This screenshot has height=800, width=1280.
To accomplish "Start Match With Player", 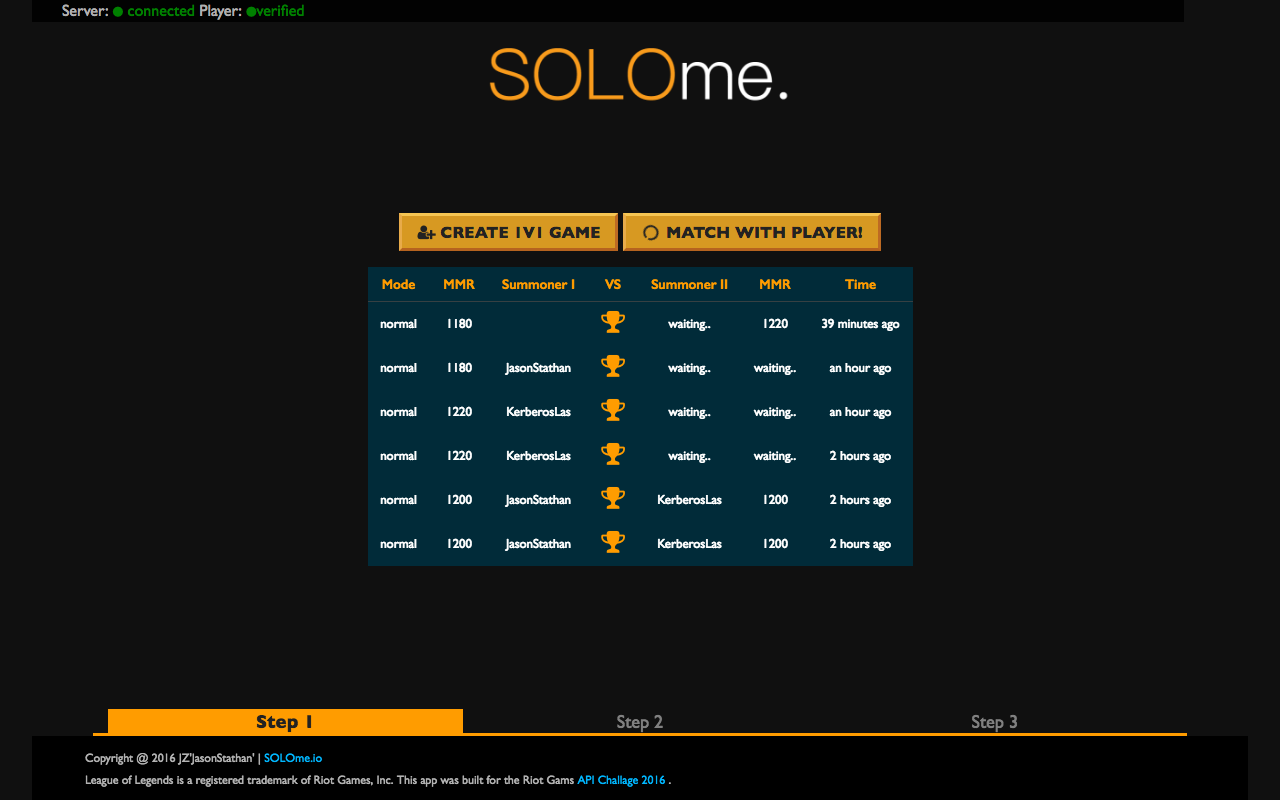I will (x=752, y=232).
